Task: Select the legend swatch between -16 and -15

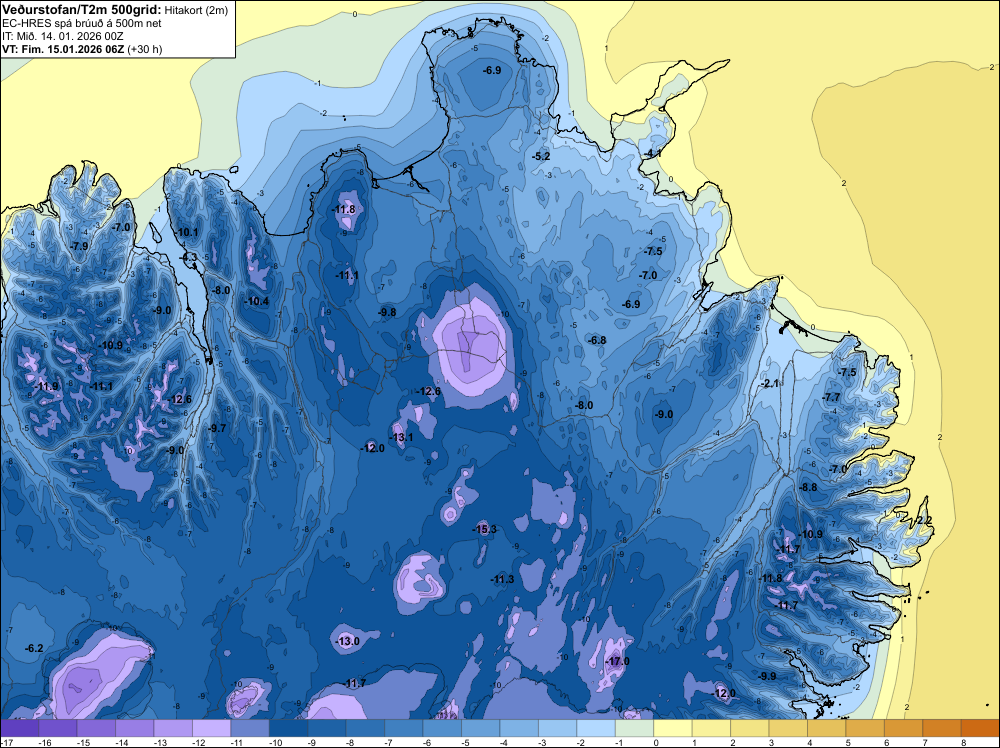Action: (58, 728)
